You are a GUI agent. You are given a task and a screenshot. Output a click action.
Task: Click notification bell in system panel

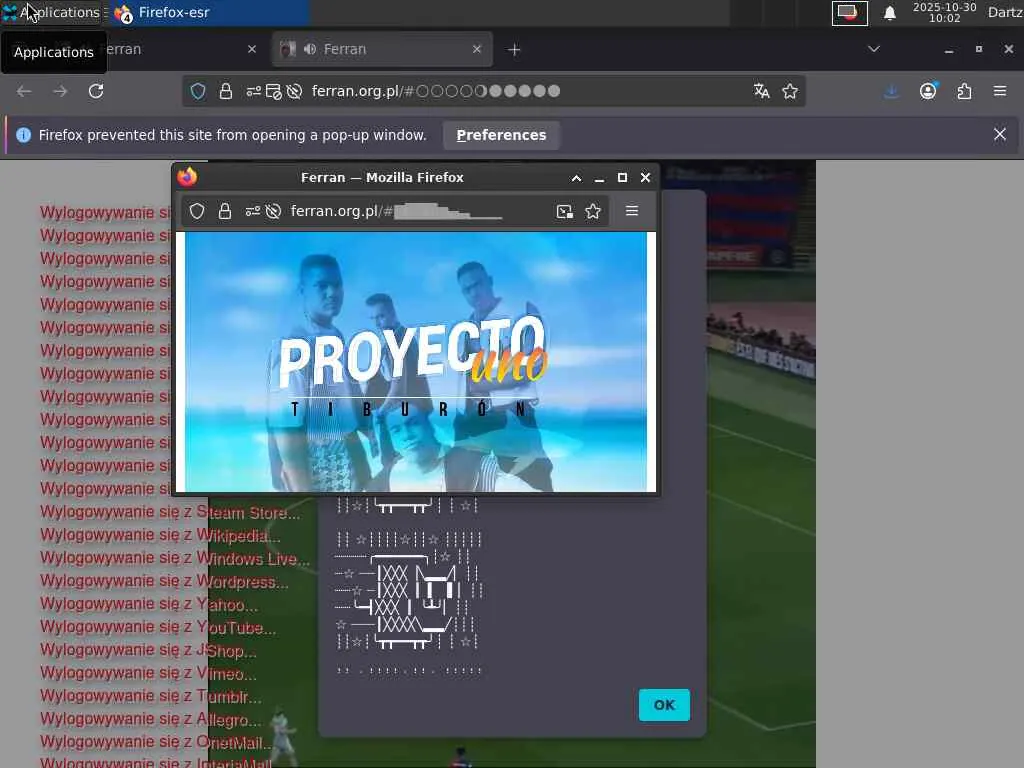[x=889, y=13]
